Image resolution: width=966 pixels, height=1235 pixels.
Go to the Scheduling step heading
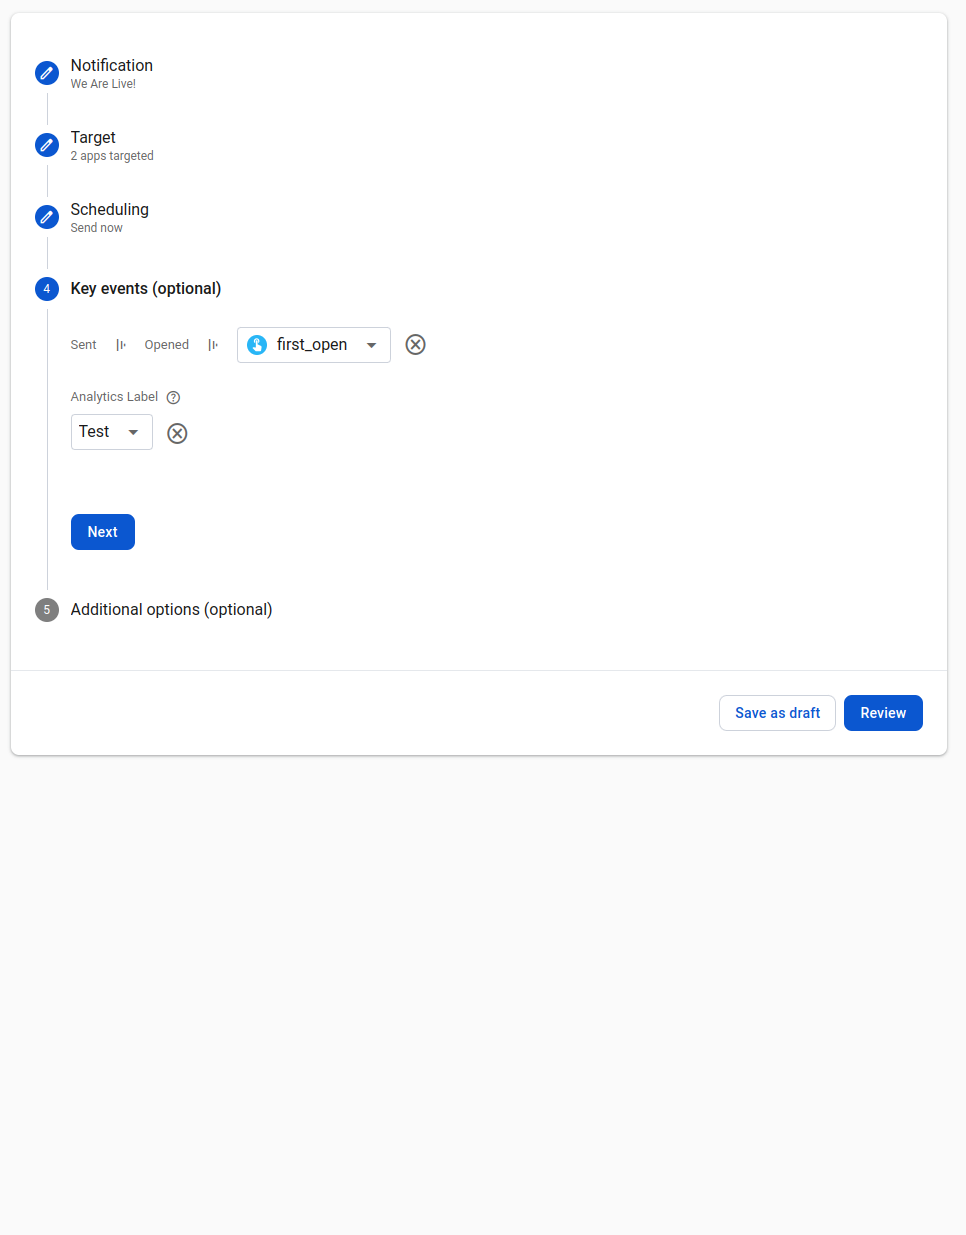click(109, 210)
